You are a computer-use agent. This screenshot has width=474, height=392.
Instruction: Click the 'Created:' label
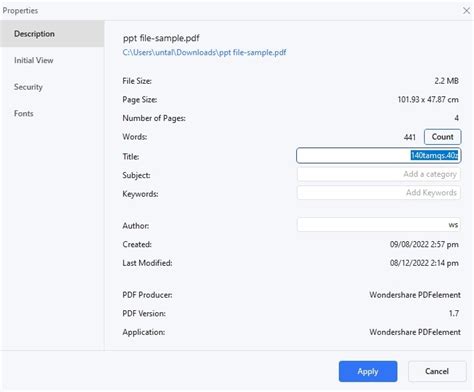[137, 244]
